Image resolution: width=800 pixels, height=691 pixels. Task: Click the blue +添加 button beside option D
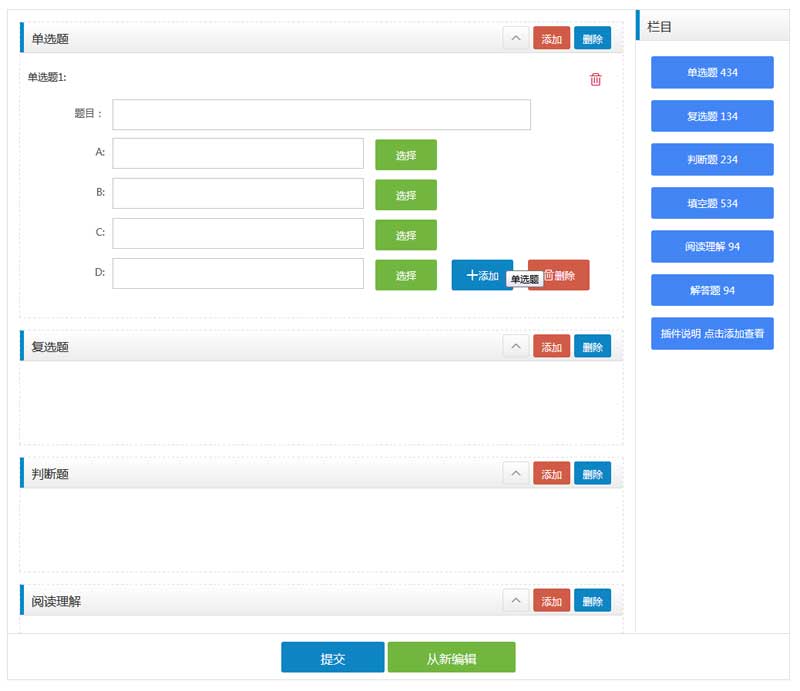[x=481, y=275]
